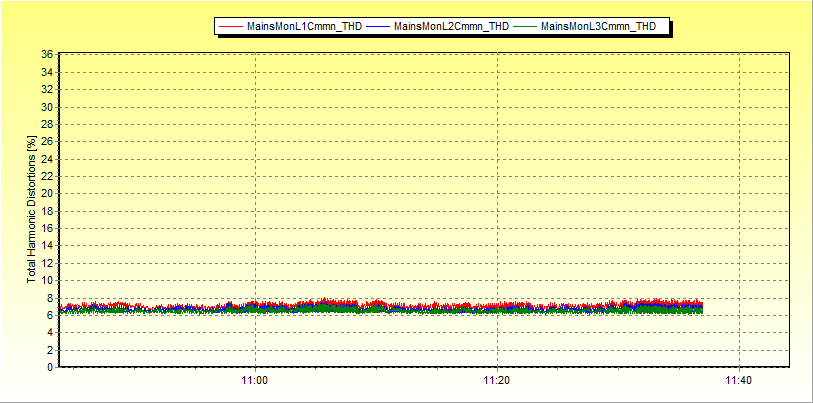Click the 30 tick label on the y-axis
813x403 pixels.
coord(46,107)
